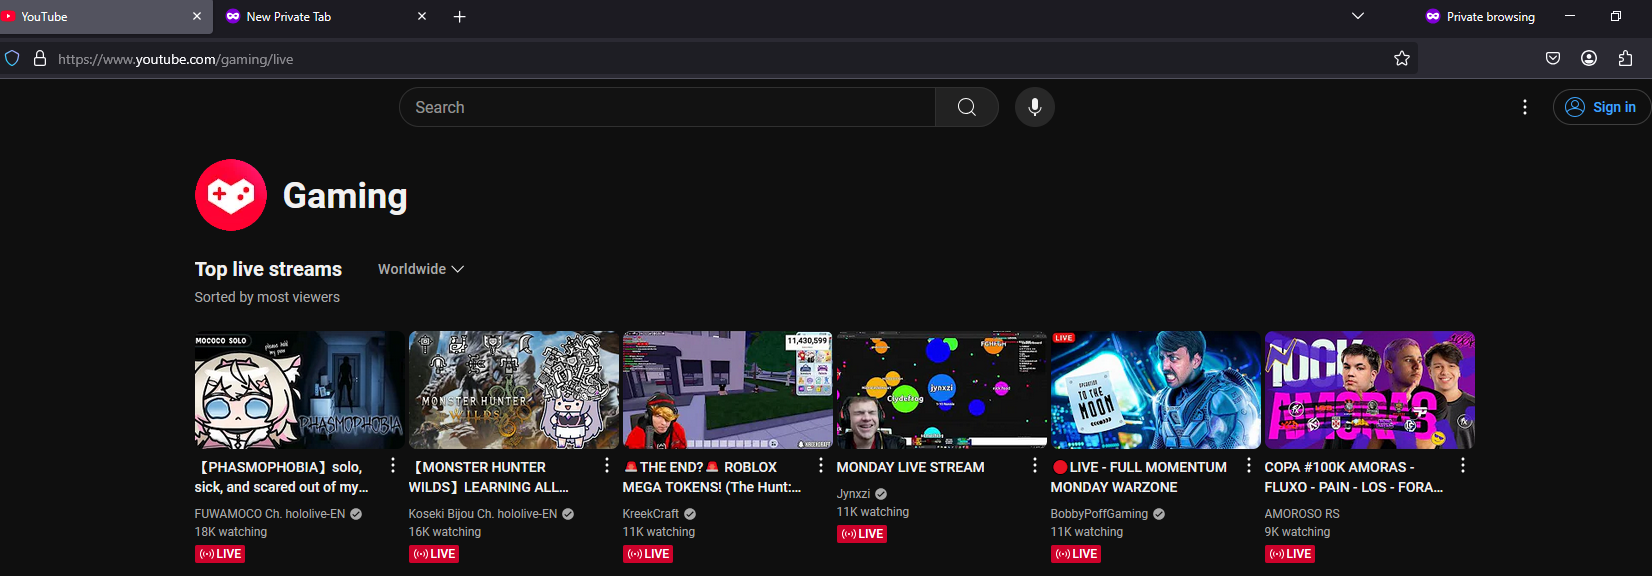Open To The Moon Warzone thumbnail
Screen dimensions: 1652x576
[1156, 390]
